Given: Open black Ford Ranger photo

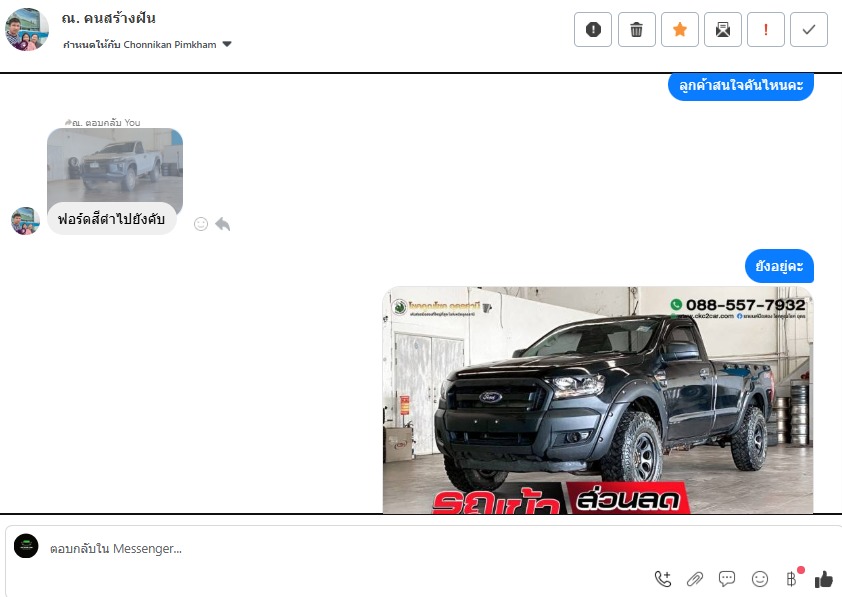Looking at the screenshot, I should tap(598, 400).
